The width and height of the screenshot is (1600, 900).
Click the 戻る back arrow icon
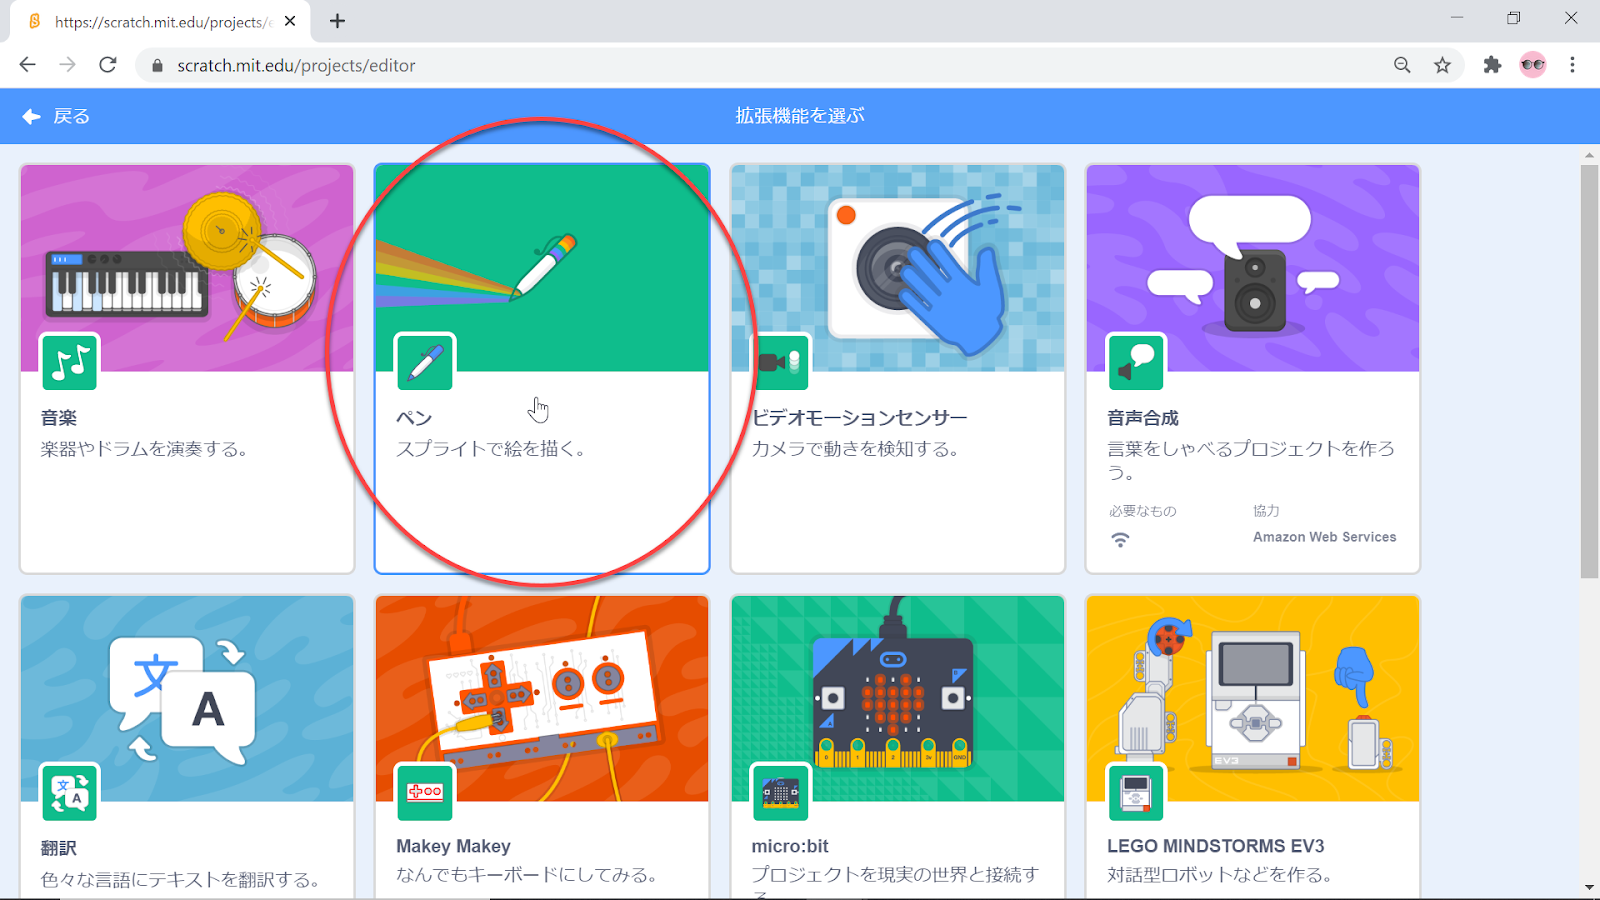pos(31,116)
